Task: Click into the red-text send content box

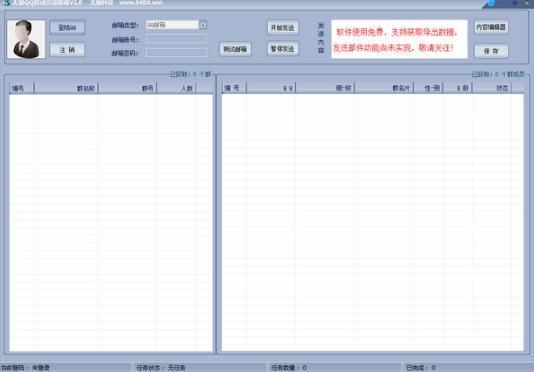Action: 399,39
